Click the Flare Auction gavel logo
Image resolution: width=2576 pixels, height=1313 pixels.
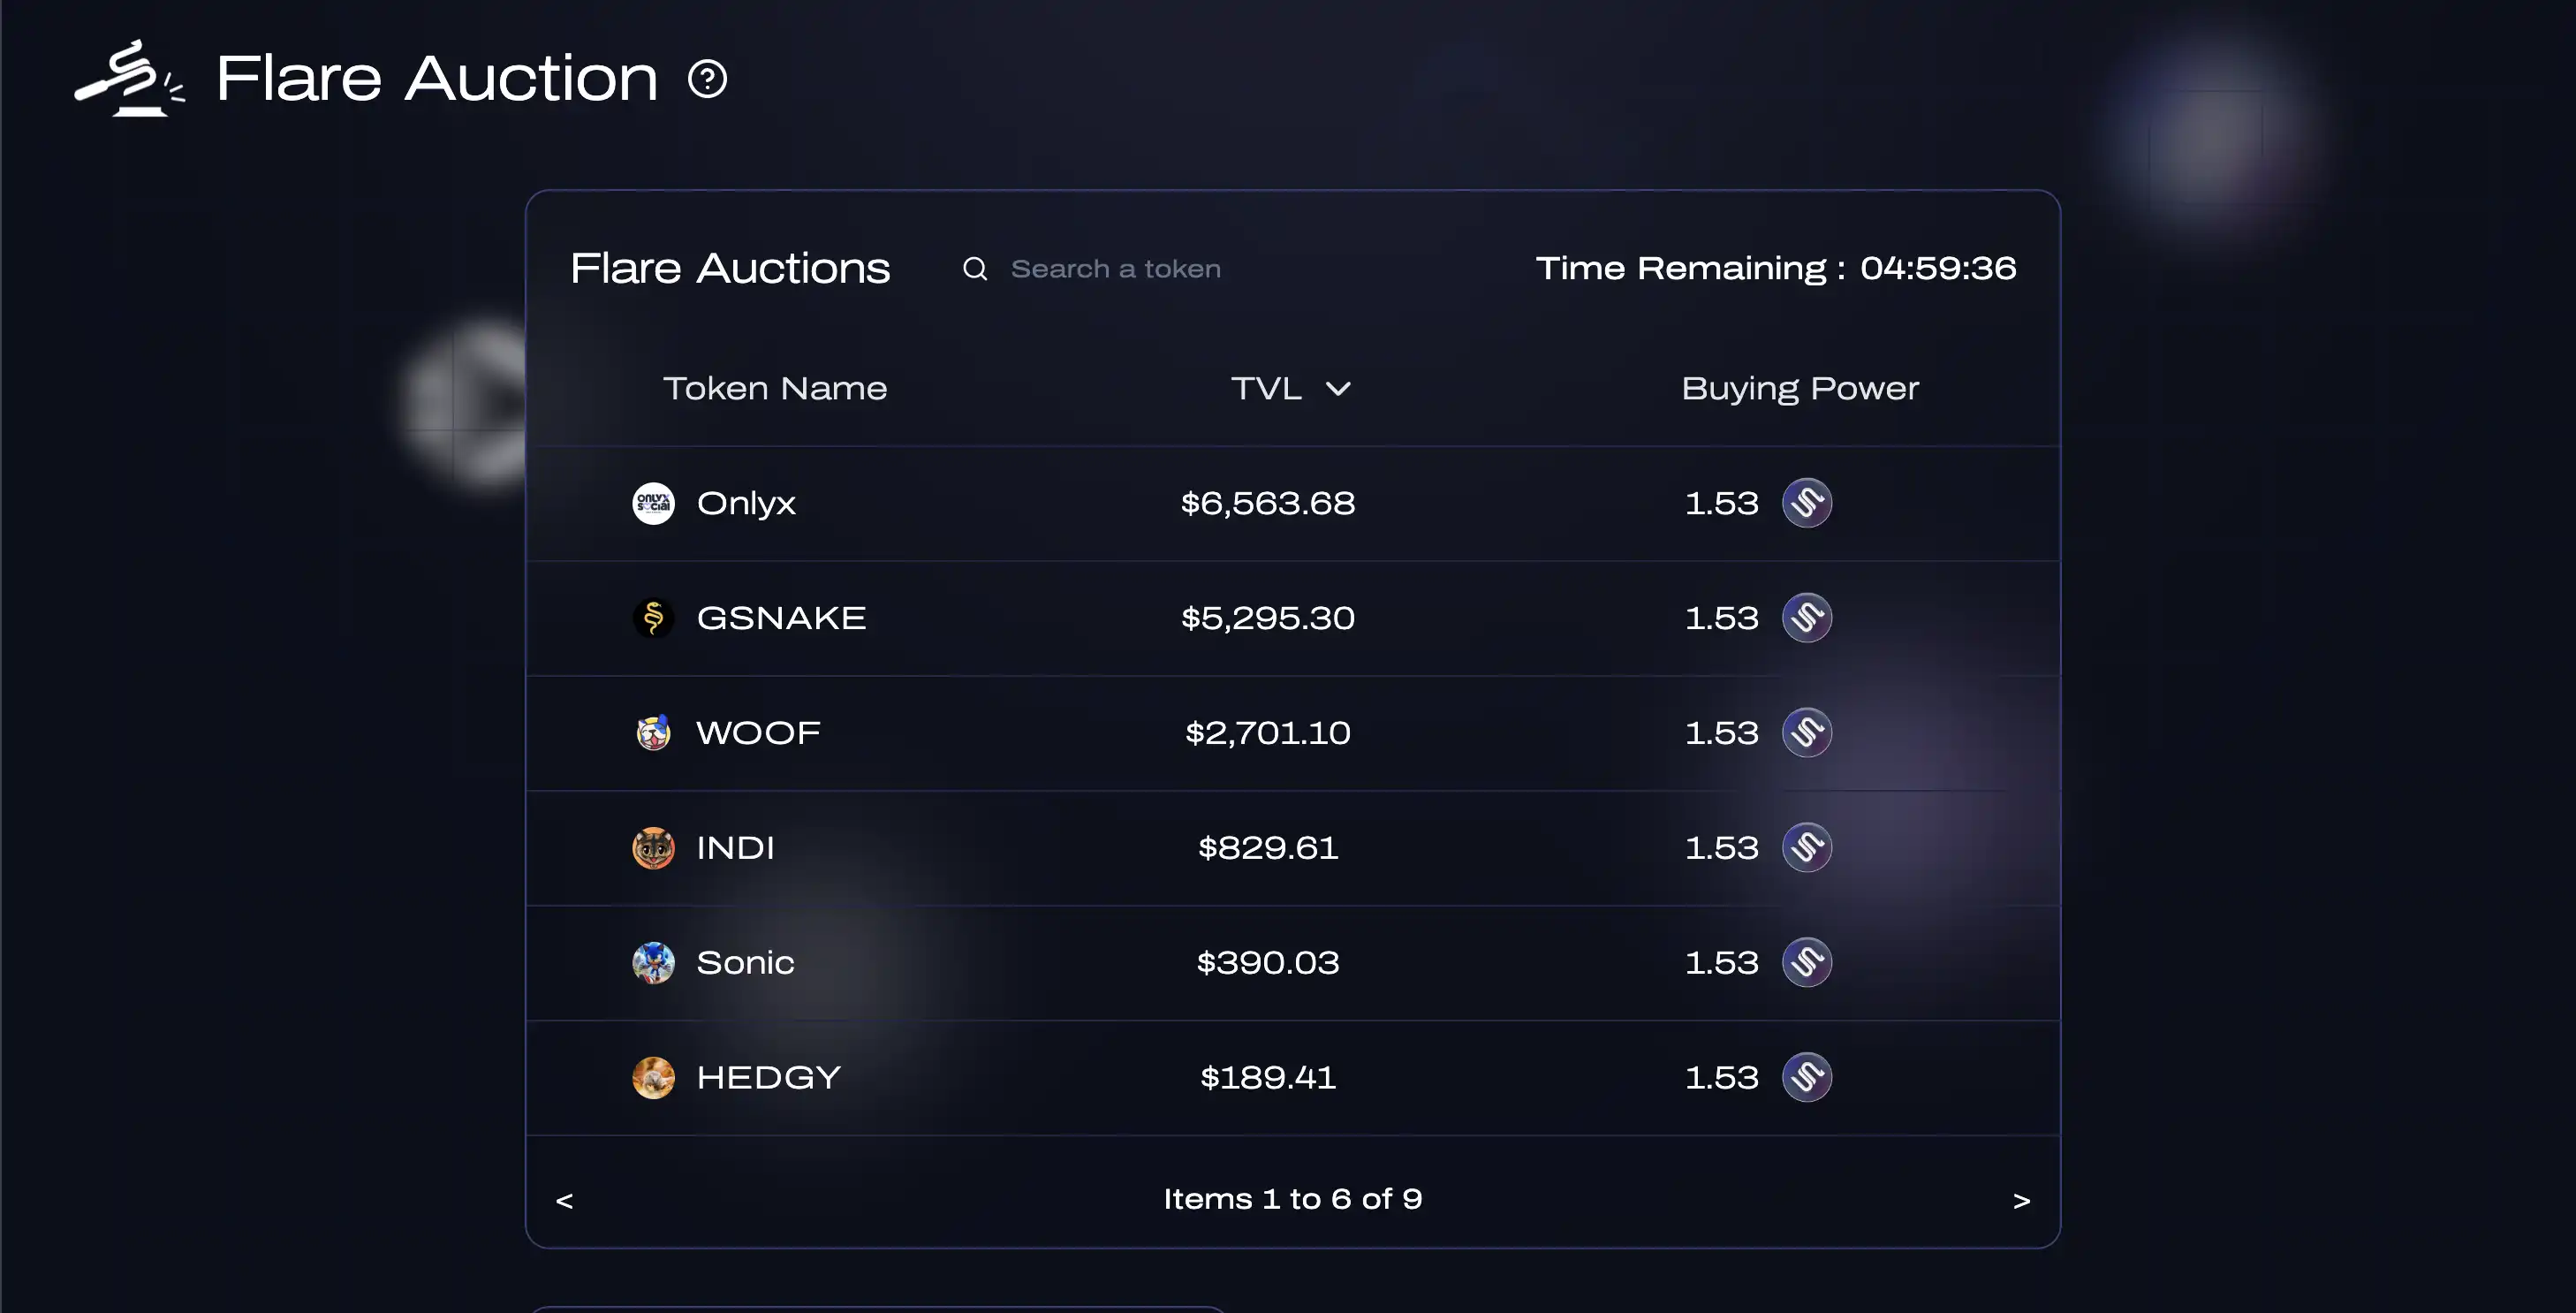coord(129,79)
